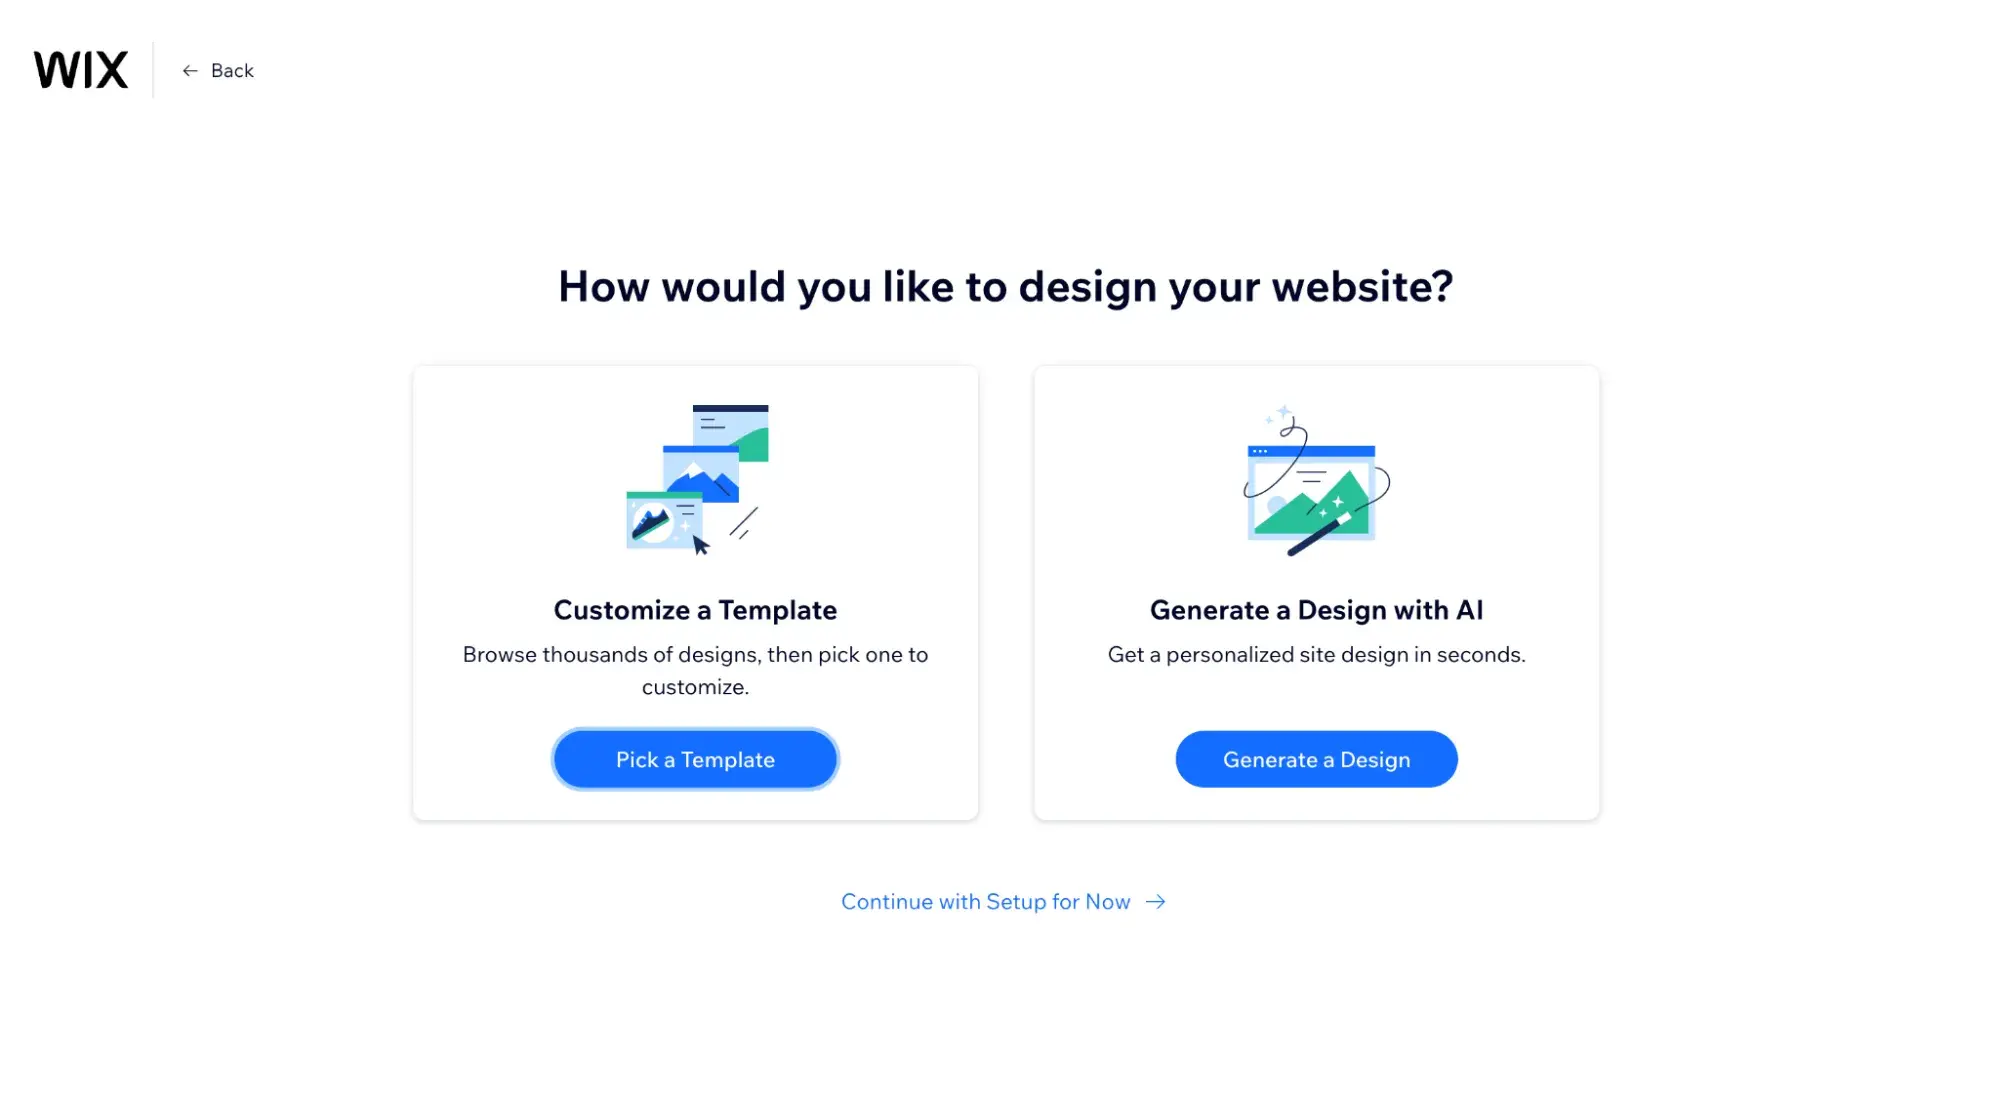Click the Customize a Template card icon
The width and height of the screenshot is (1999, 1100).
pyautogui.click(x=695, y=480)
